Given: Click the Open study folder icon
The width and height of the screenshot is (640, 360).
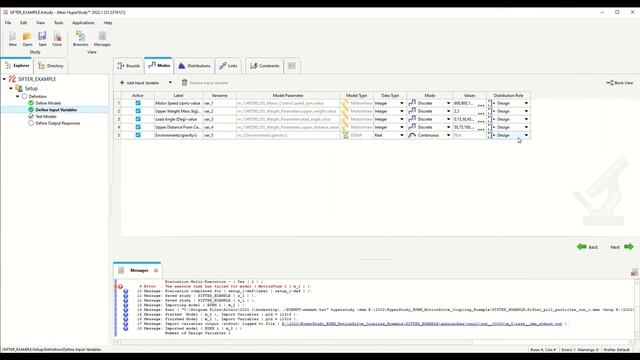Looking at the screenshot, I should (27, 36).
